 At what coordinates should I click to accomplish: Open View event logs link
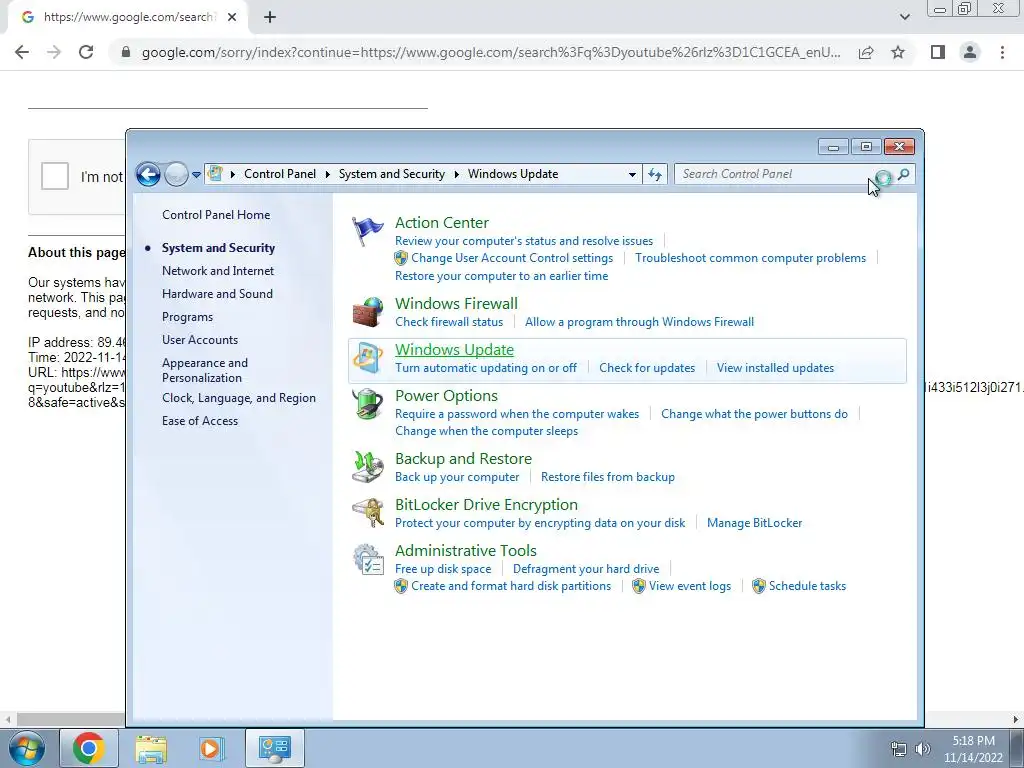coord(690,586)
